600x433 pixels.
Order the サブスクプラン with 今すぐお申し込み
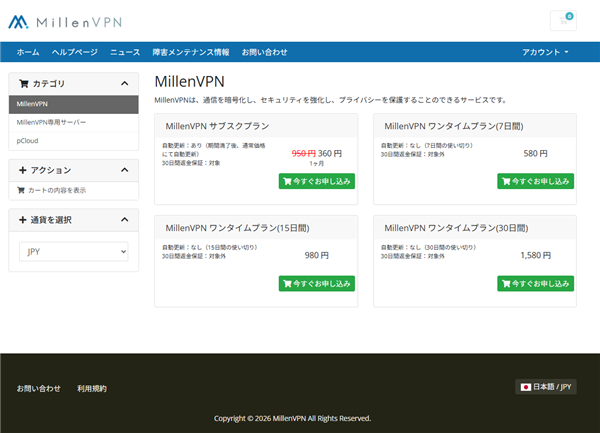coord(317,181)
